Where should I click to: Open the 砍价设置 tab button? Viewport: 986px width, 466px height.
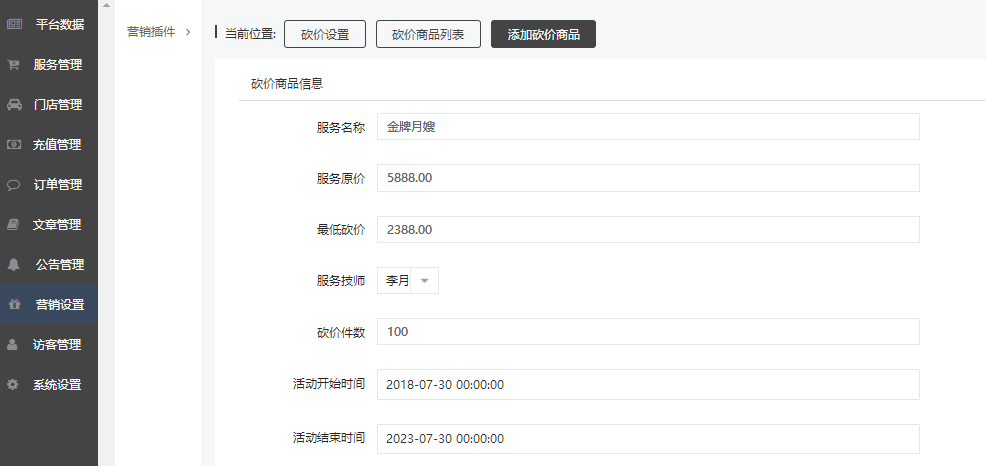pos(325,34)
